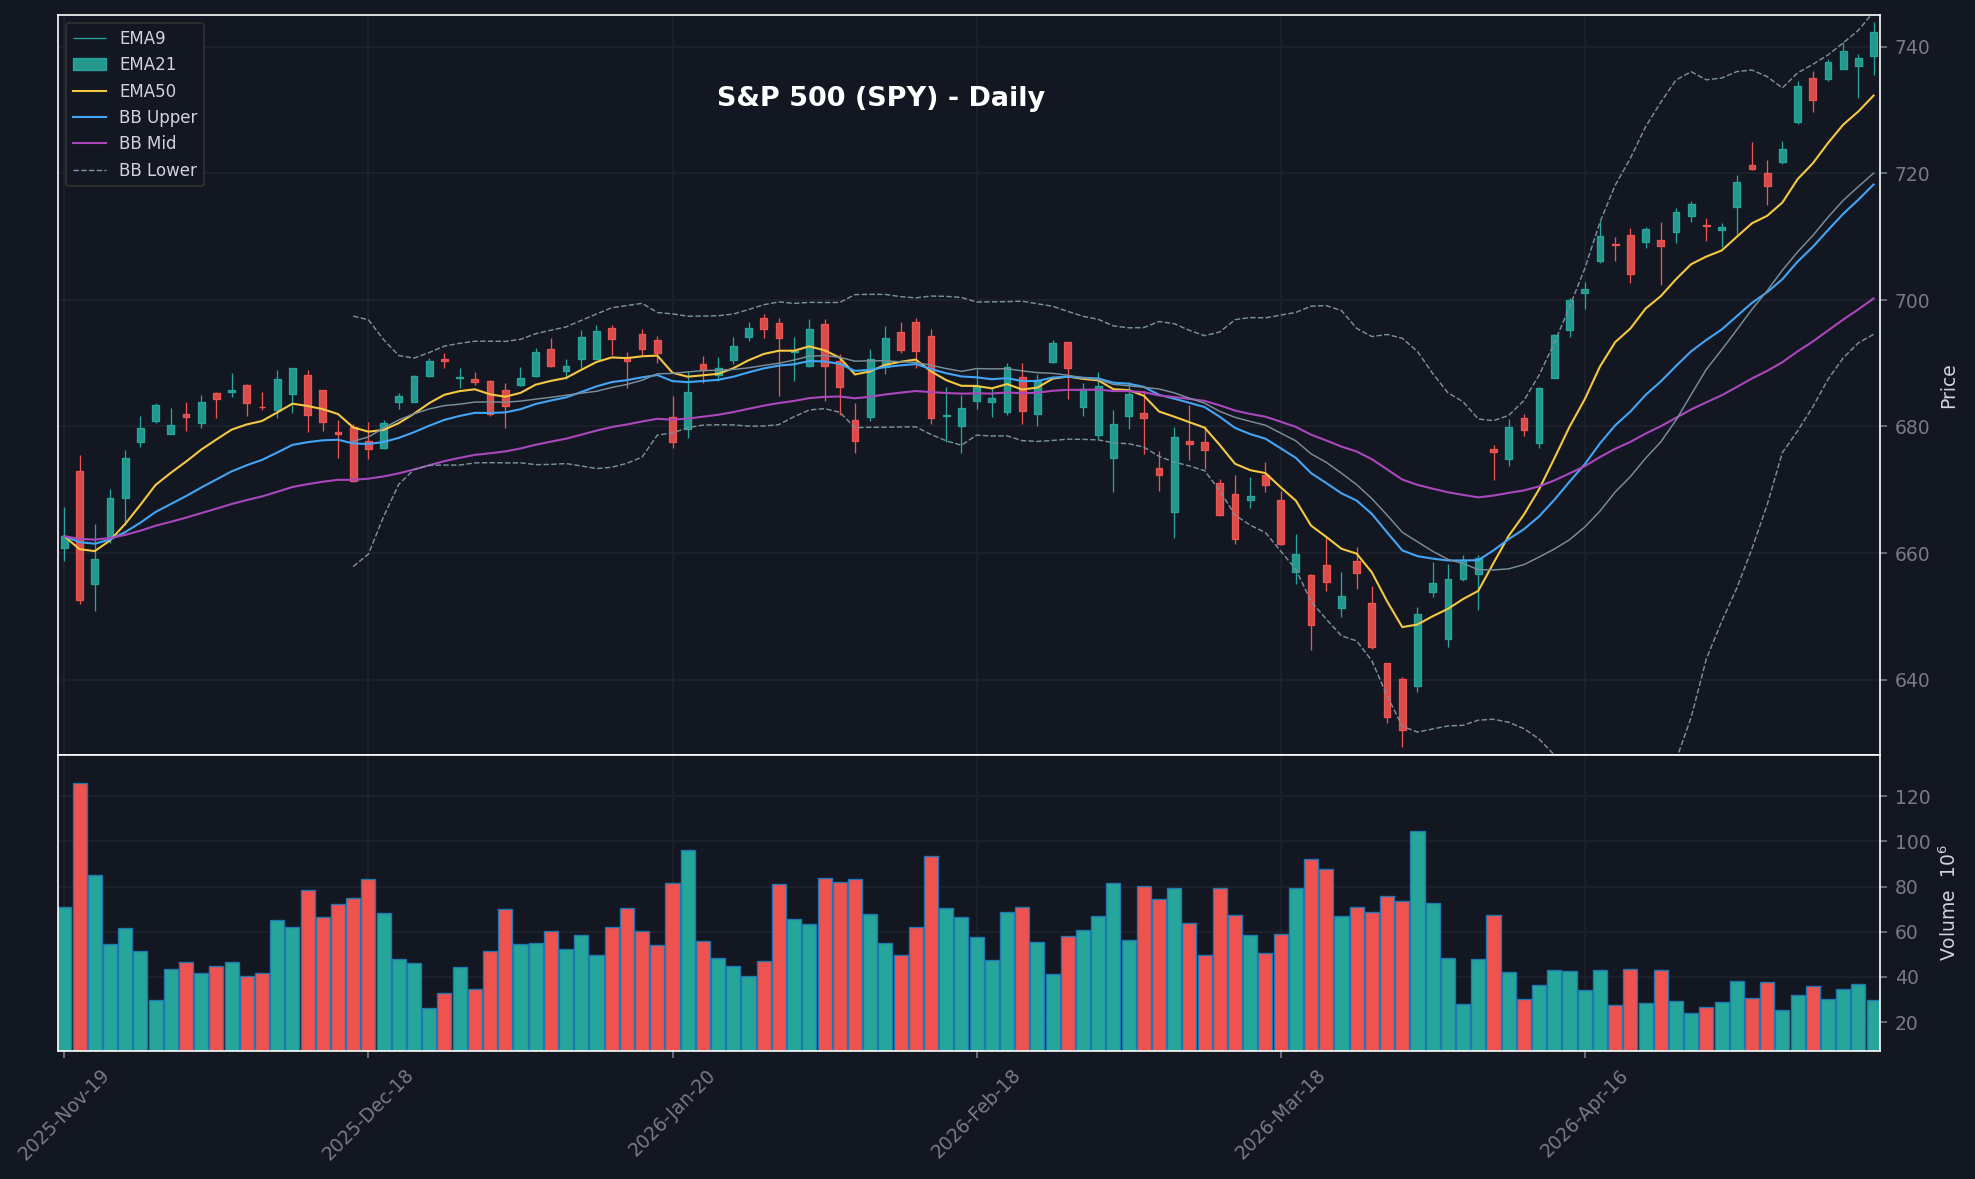The image size is (1975, 1179).
Task: Click the BB Lower dashed legend line
Action: [x=90, y=170]
